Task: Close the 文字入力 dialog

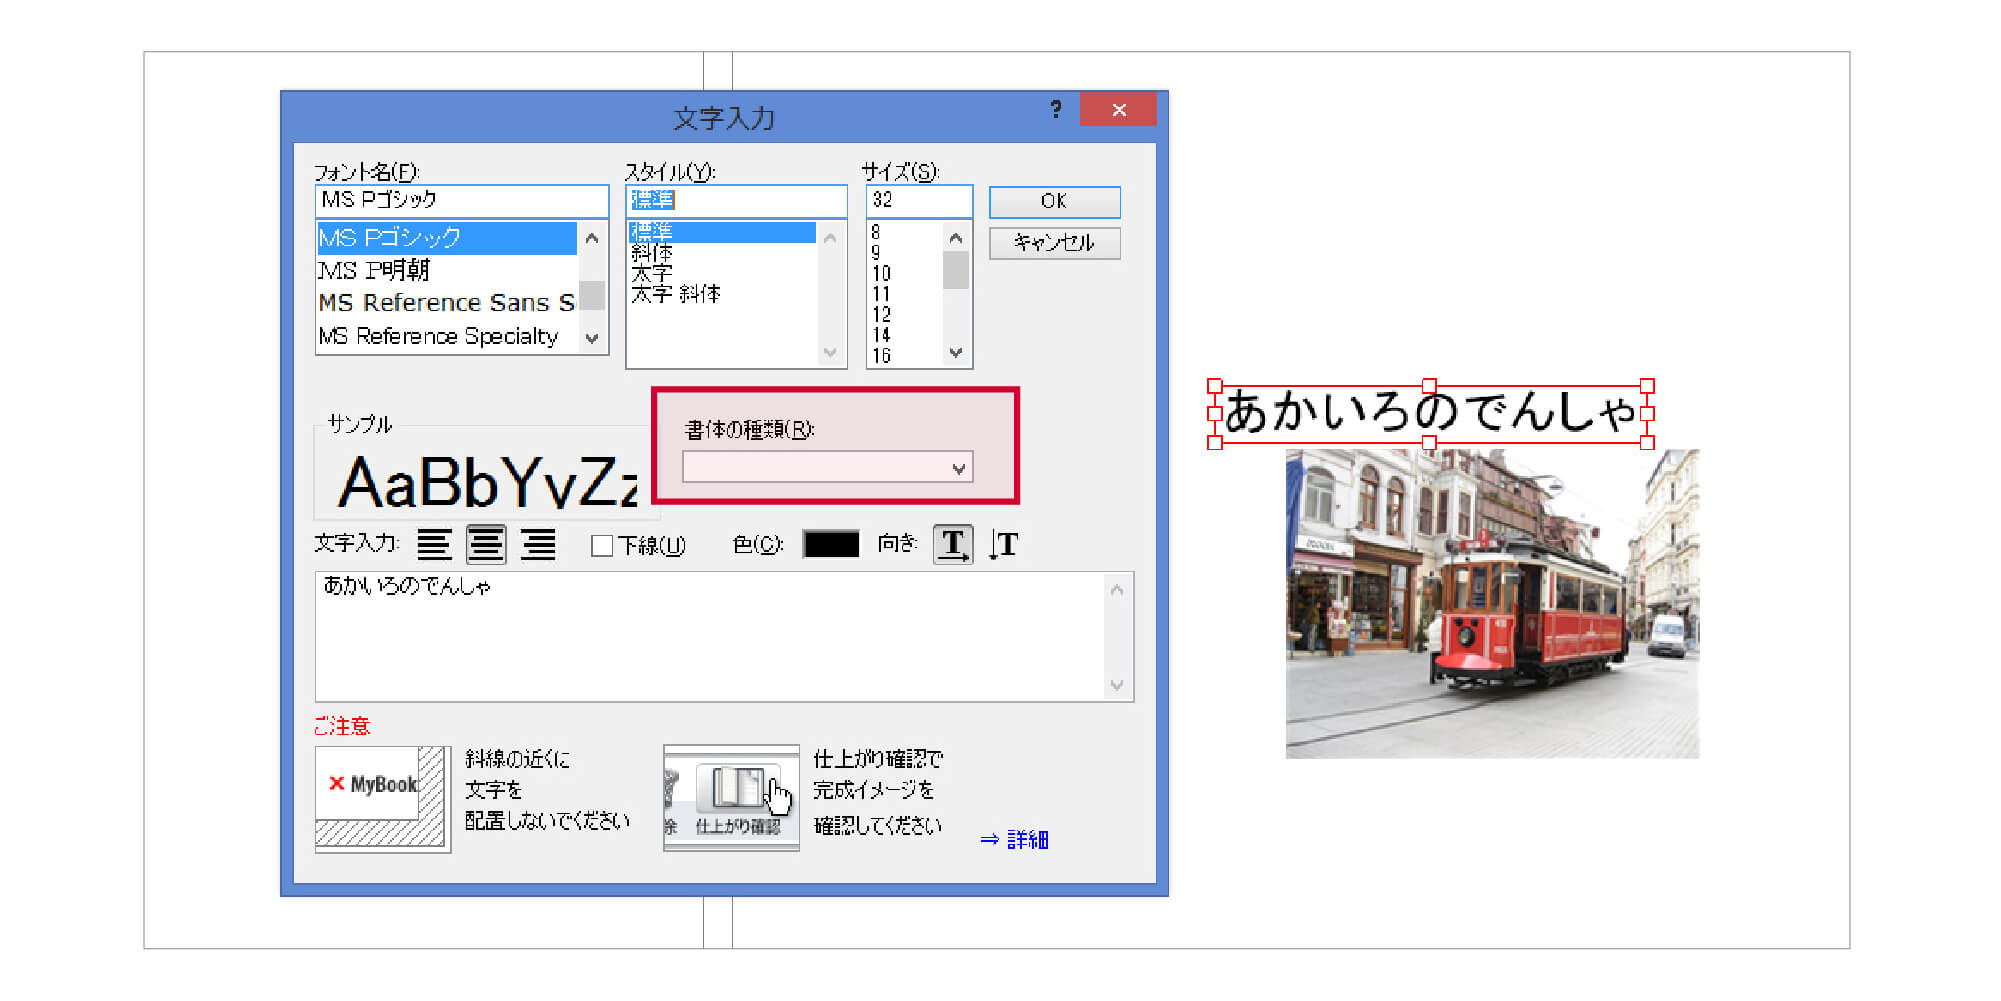Action: pos(1118,109)
